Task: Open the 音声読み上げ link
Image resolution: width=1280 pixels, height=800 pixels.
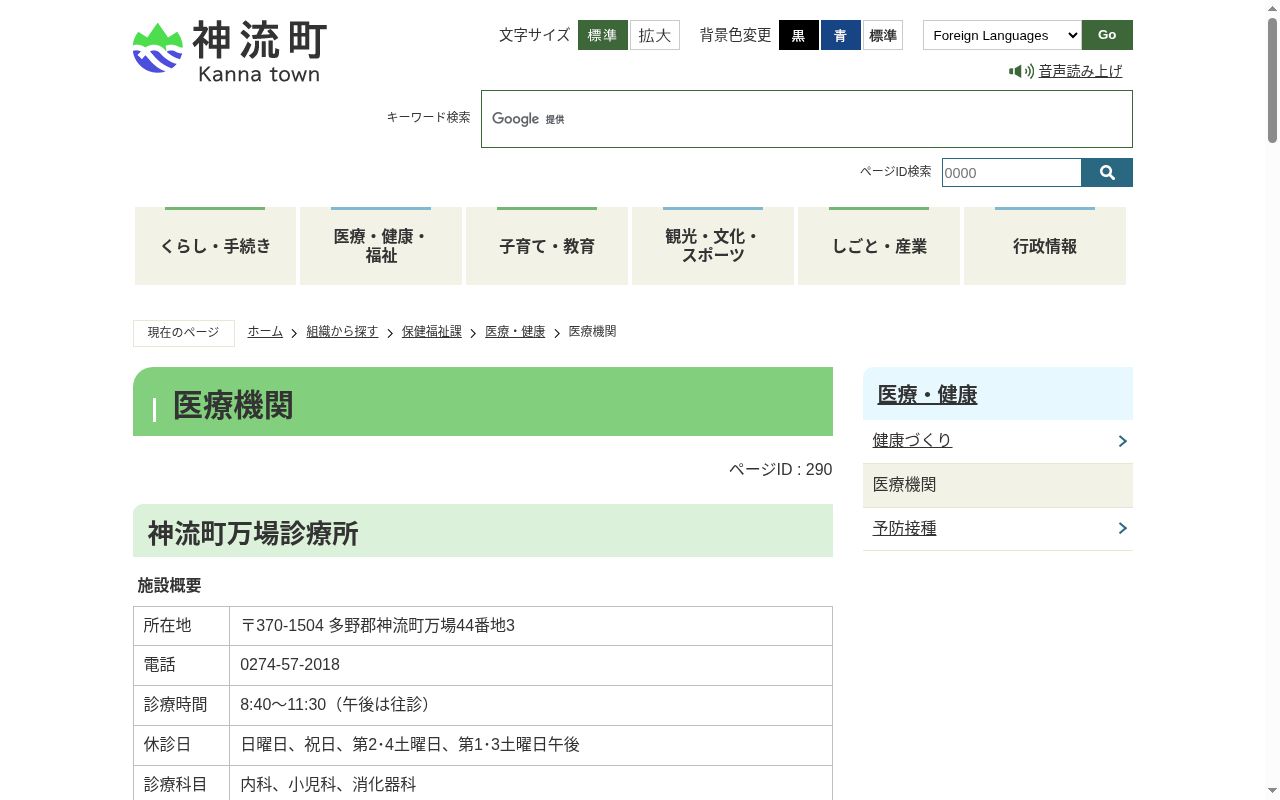Action: click(x=1080, y=71)
